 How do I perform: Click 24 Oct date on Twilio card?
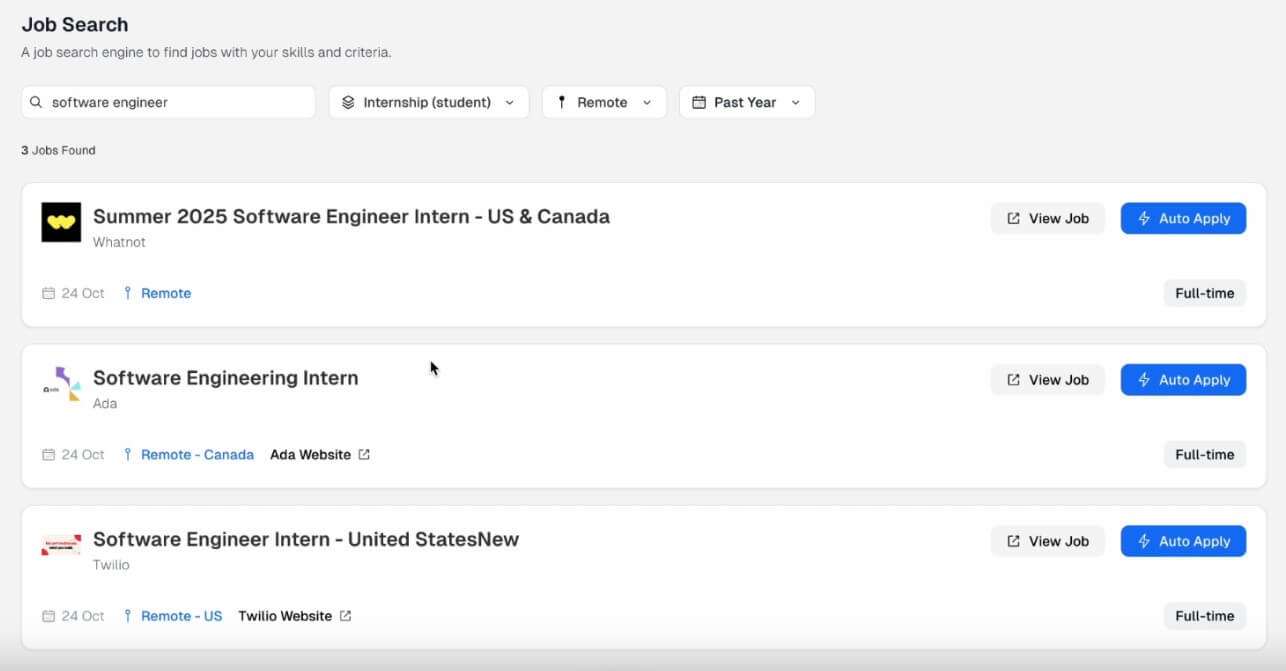pyautogui.click(x=83, y=616)
